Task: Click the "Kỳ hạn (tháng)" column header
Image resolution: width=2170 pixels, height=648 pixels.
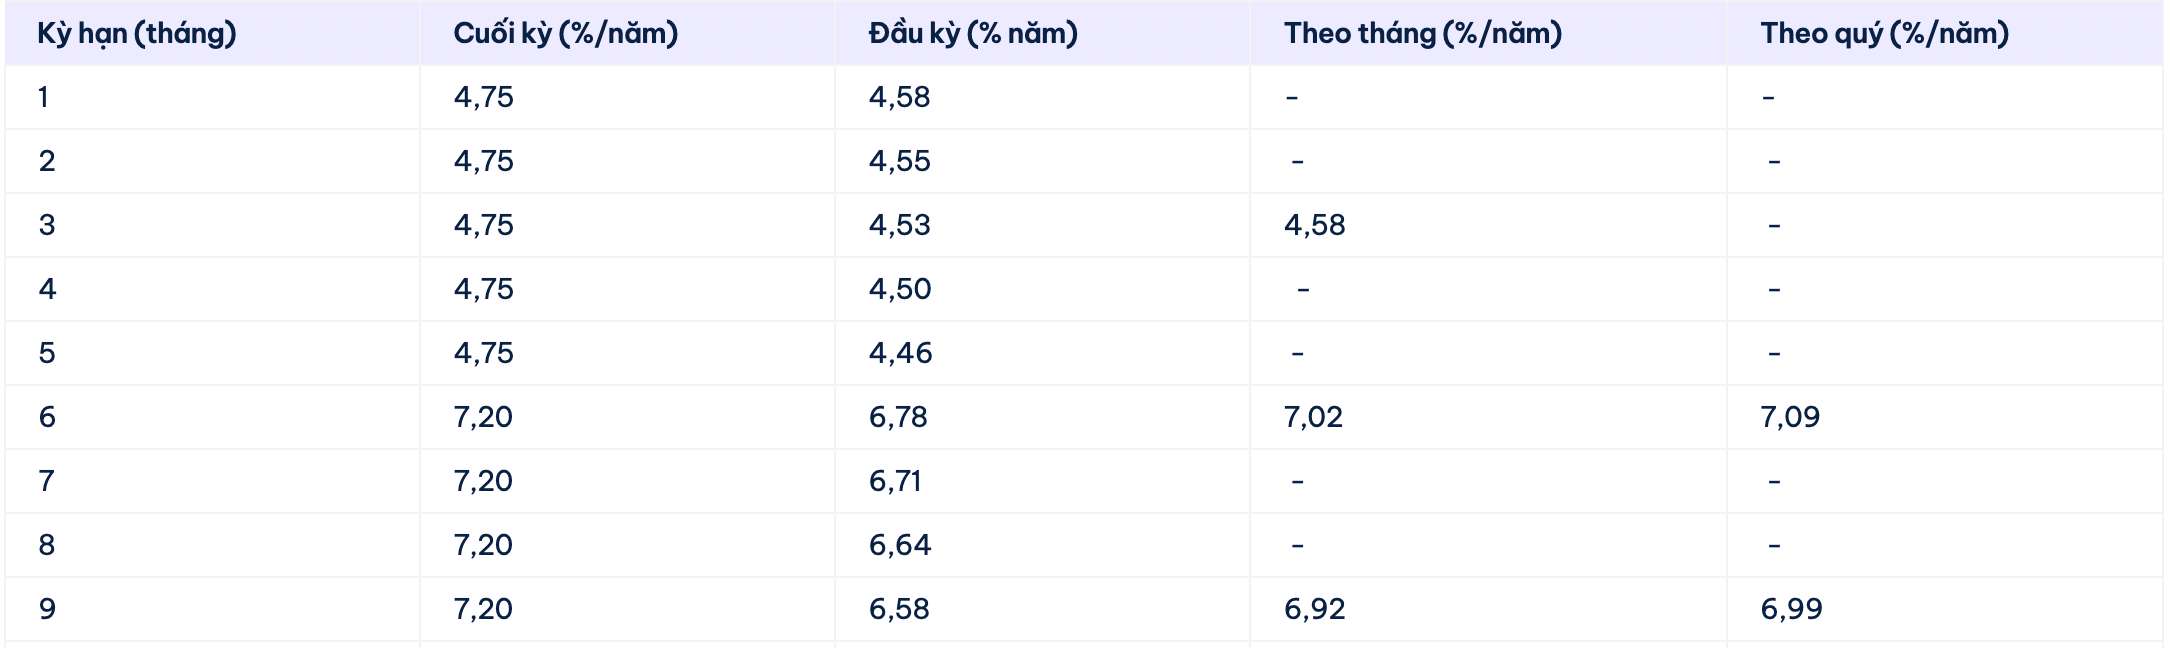Action: tap(137, 33)
